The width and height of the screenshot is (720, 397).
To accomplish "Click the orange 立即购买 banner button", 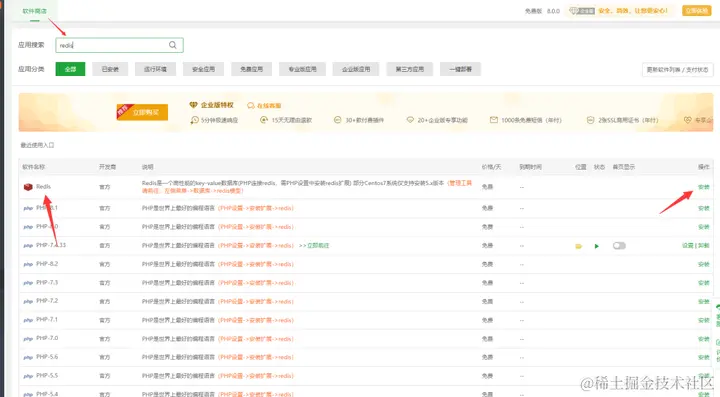I will click(x=142, y=112).
